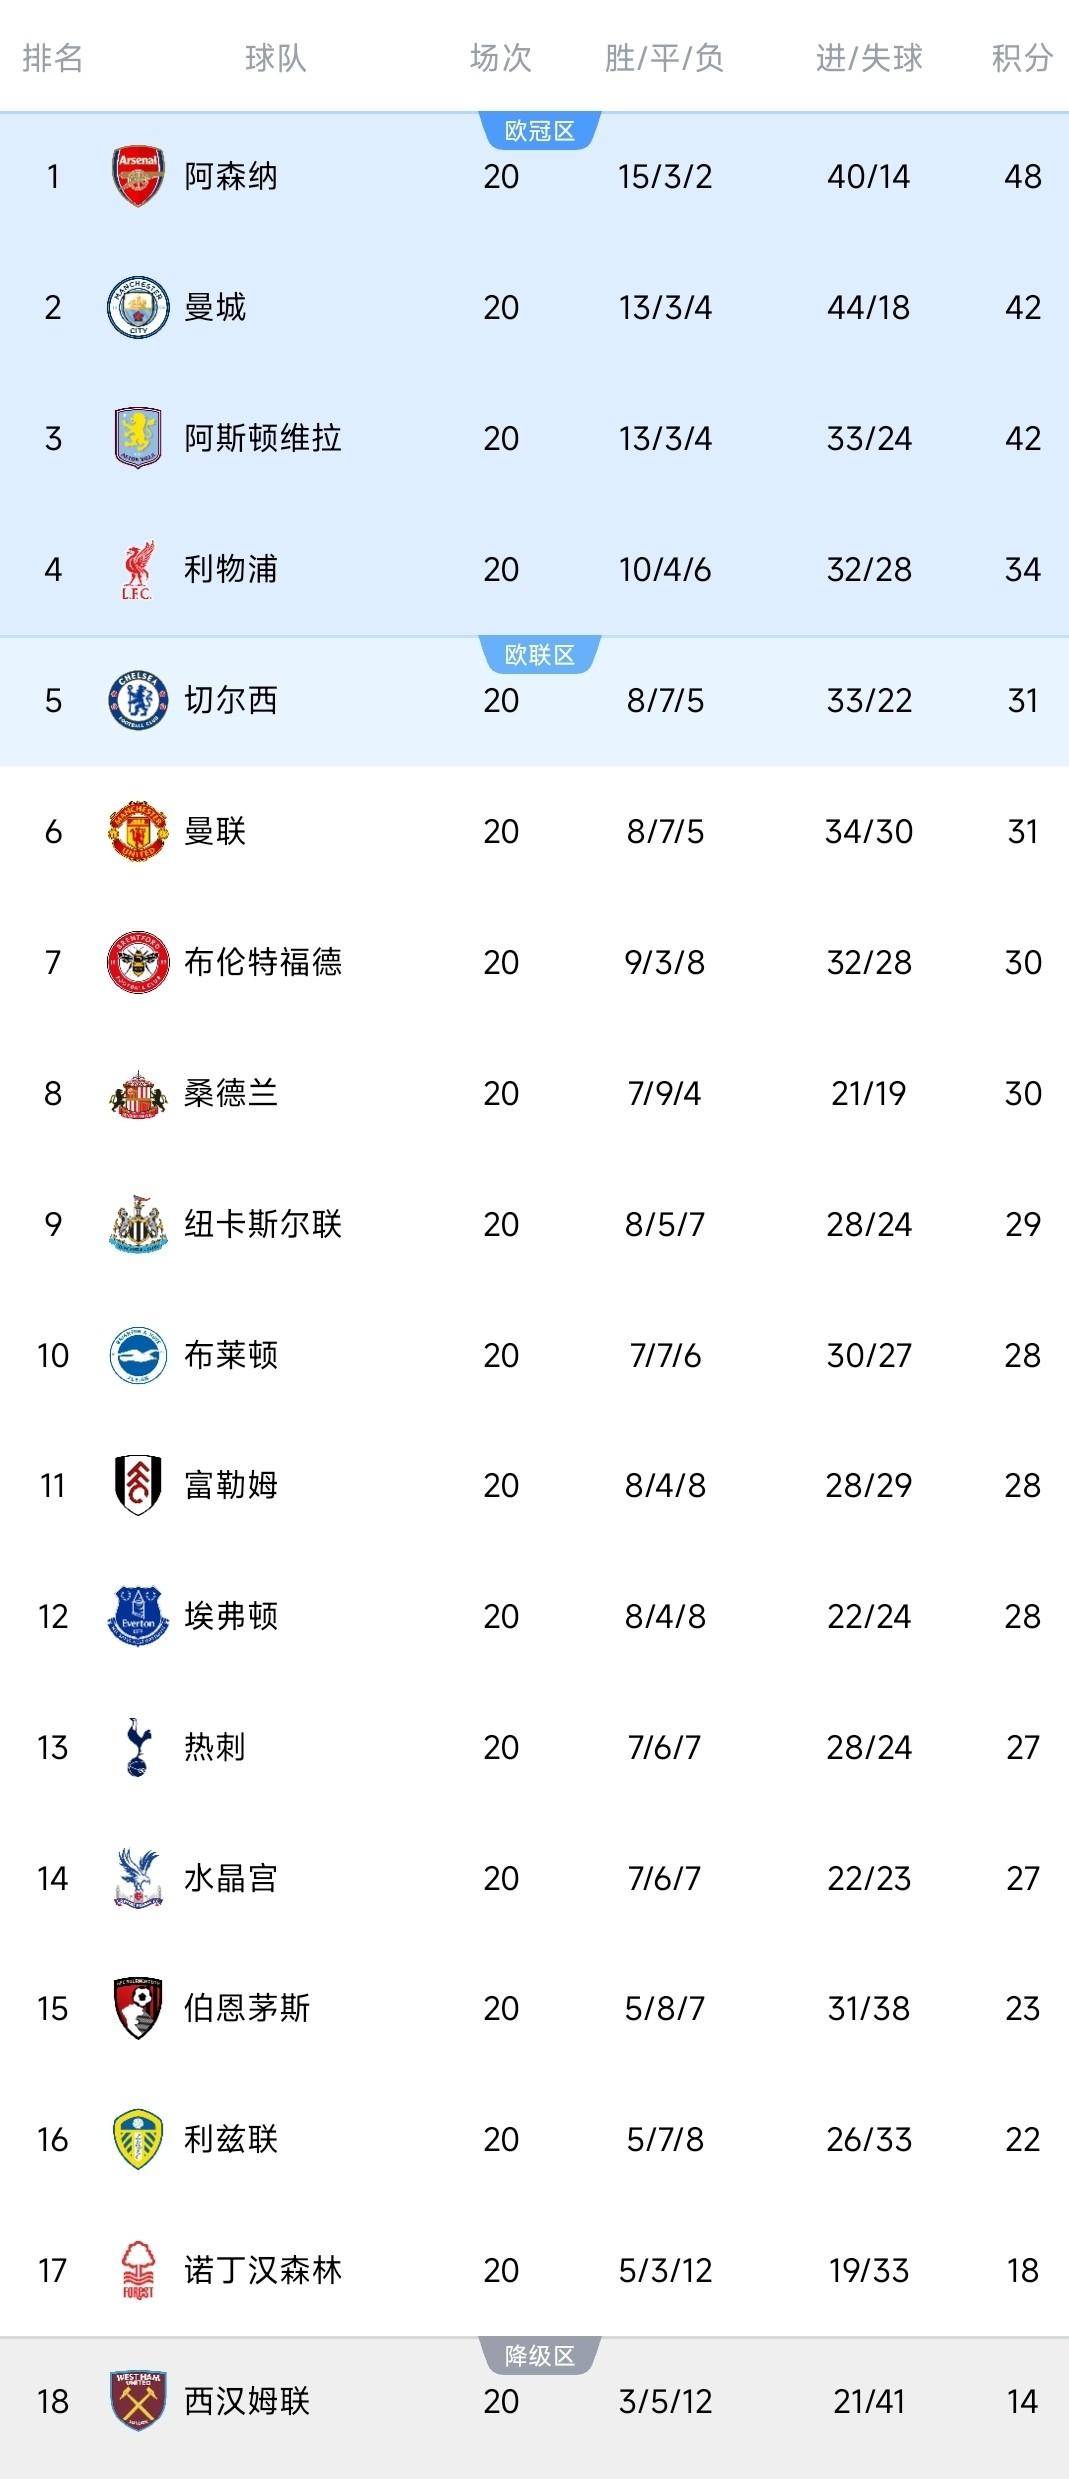
Task: Click the 水晶宫 team name
Action: click(x=231, y=1878)
